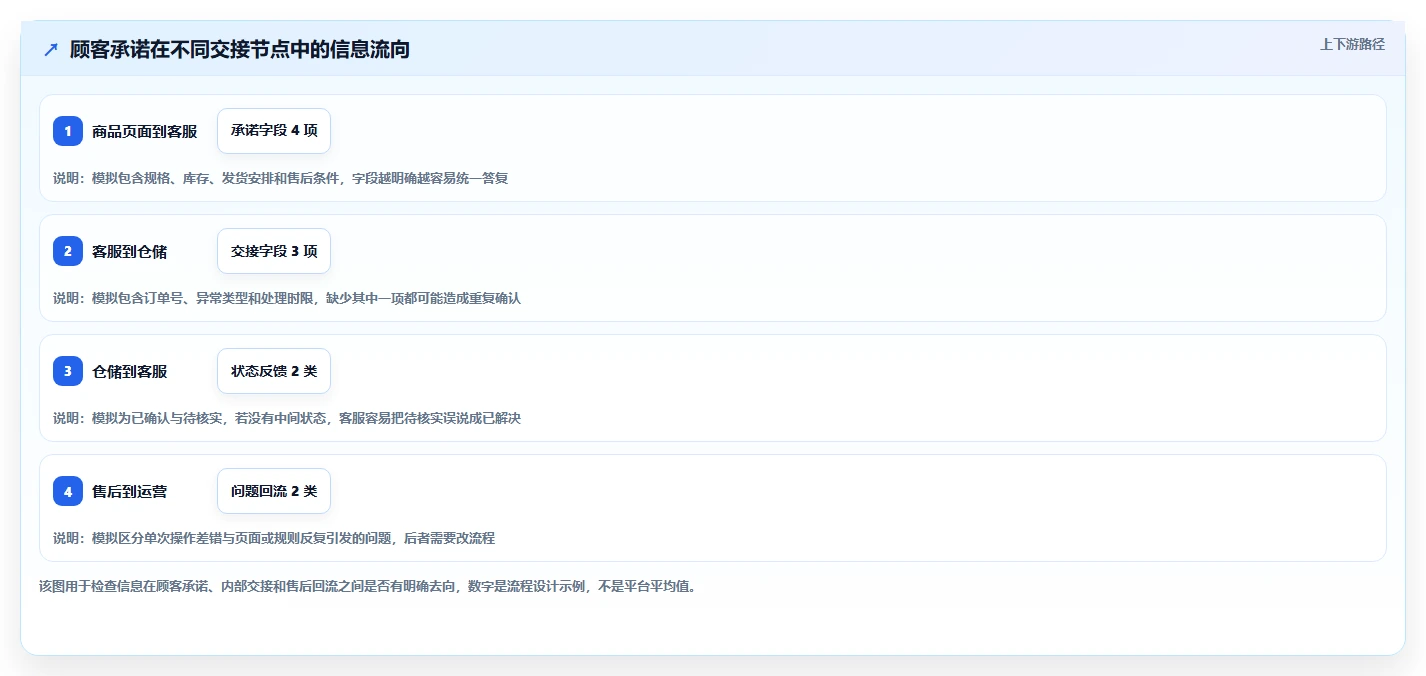Select step number badge 4
The image size is (1426, 676).
[x=68, y=491]
